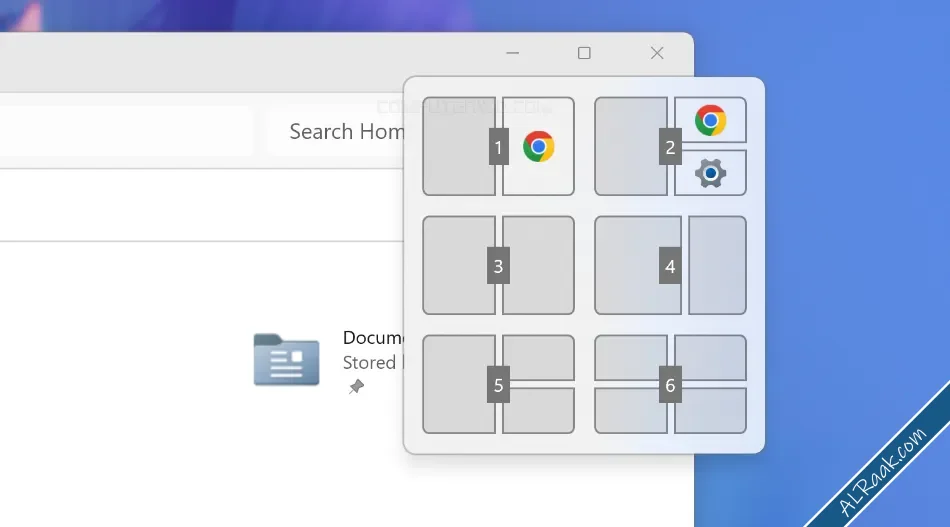Screen dimensions: 950x527
Task: Snap window to left zone of layout 2
Action: pyautogui.click(x=631, y=147)
